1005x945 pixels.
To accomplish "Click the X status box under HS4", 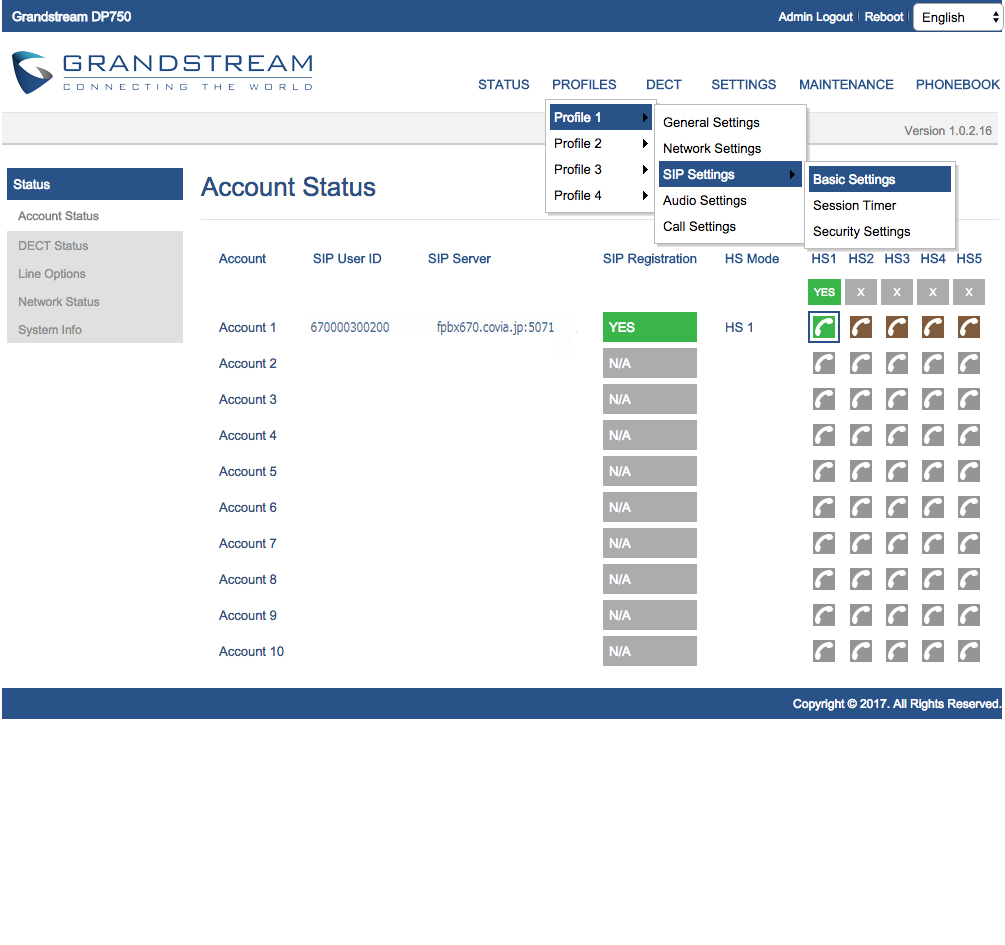I will pos(933,292).
